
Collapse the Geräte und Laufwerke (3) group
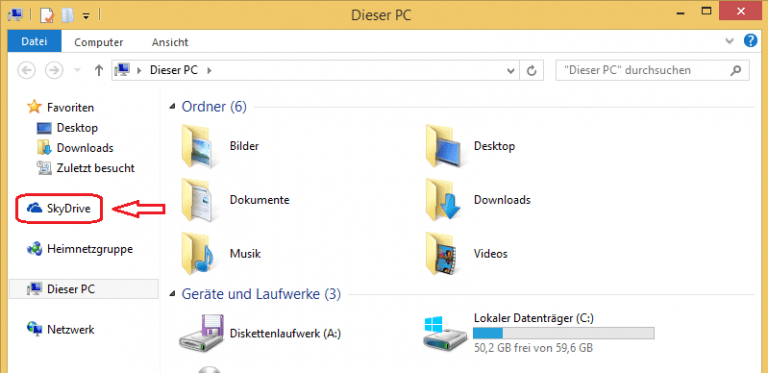point(172,294)
